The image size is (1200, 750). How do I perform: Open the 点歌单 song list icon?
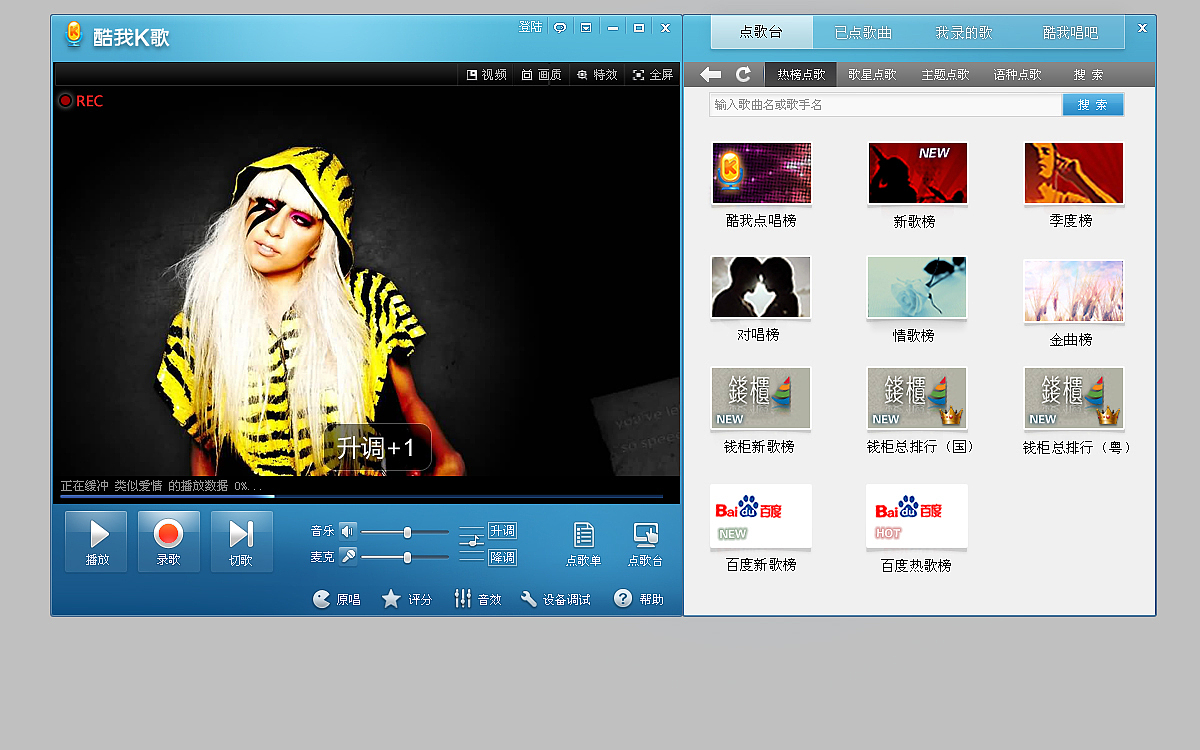click(584, 545)
